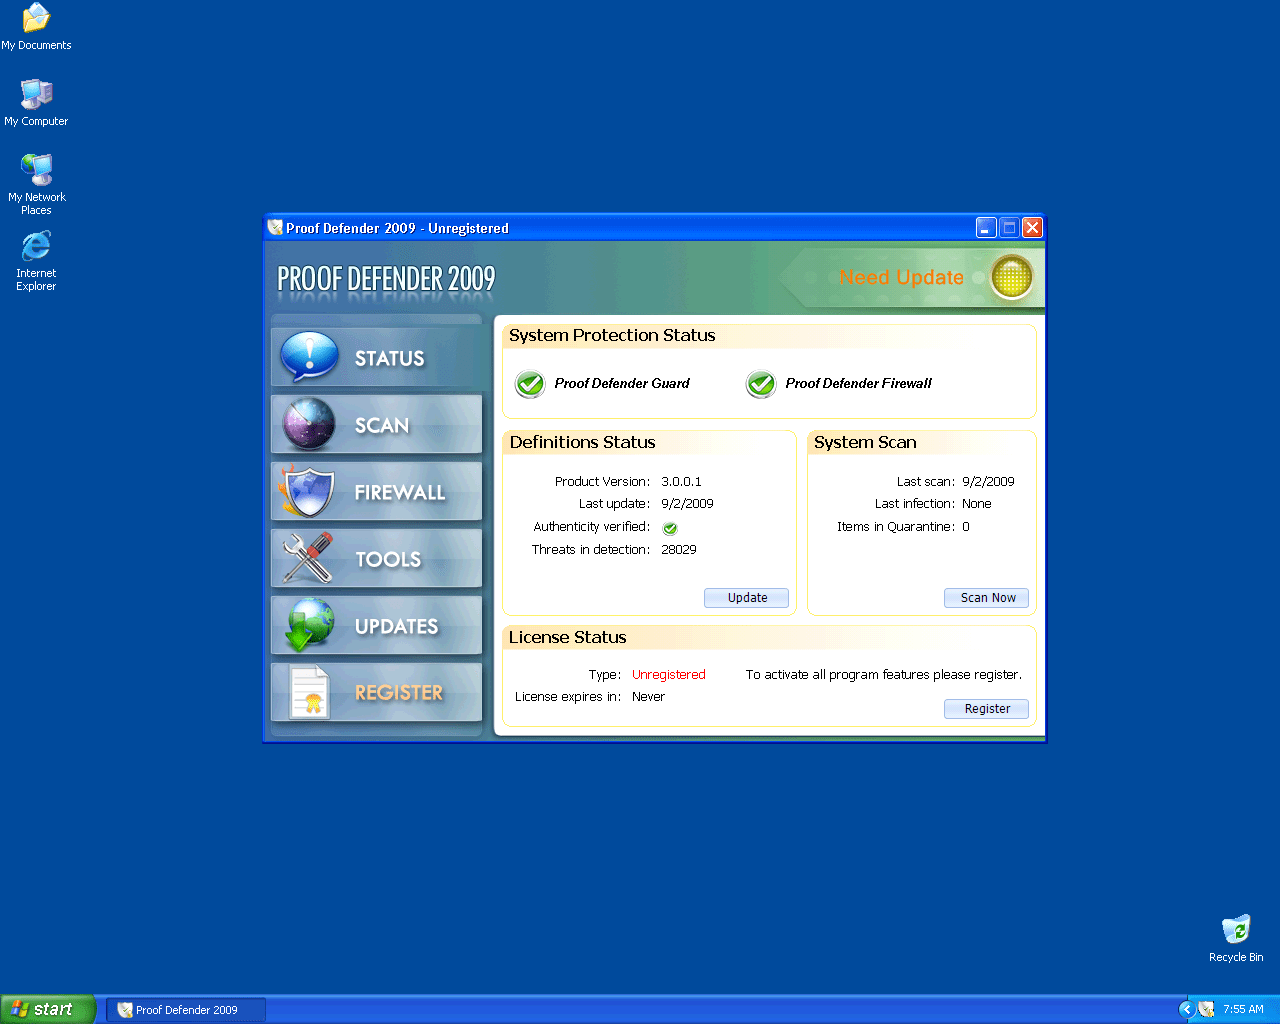
Task: Click the Proof Defender 2009 taskbar button
Action: (x=185, y=1009)
